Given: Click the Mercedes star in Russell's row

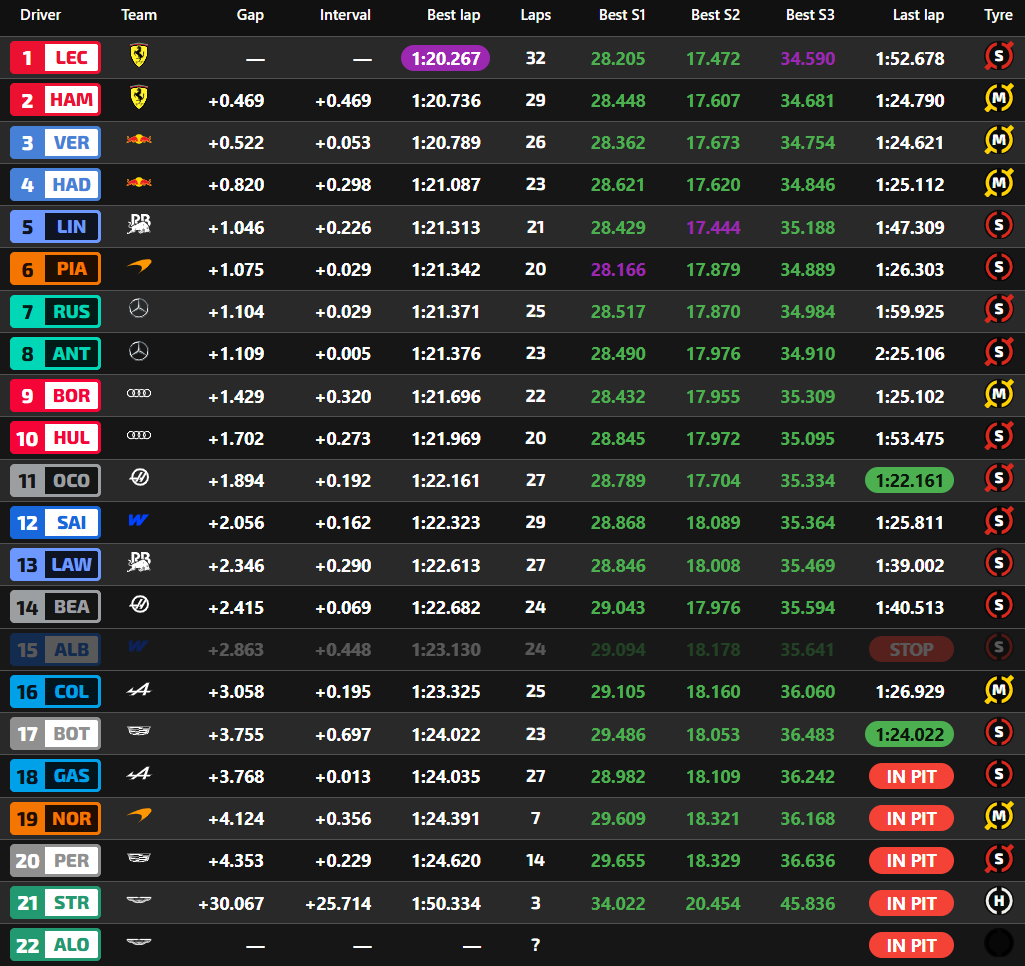Looking at the screenshot, I should point(139,311).
